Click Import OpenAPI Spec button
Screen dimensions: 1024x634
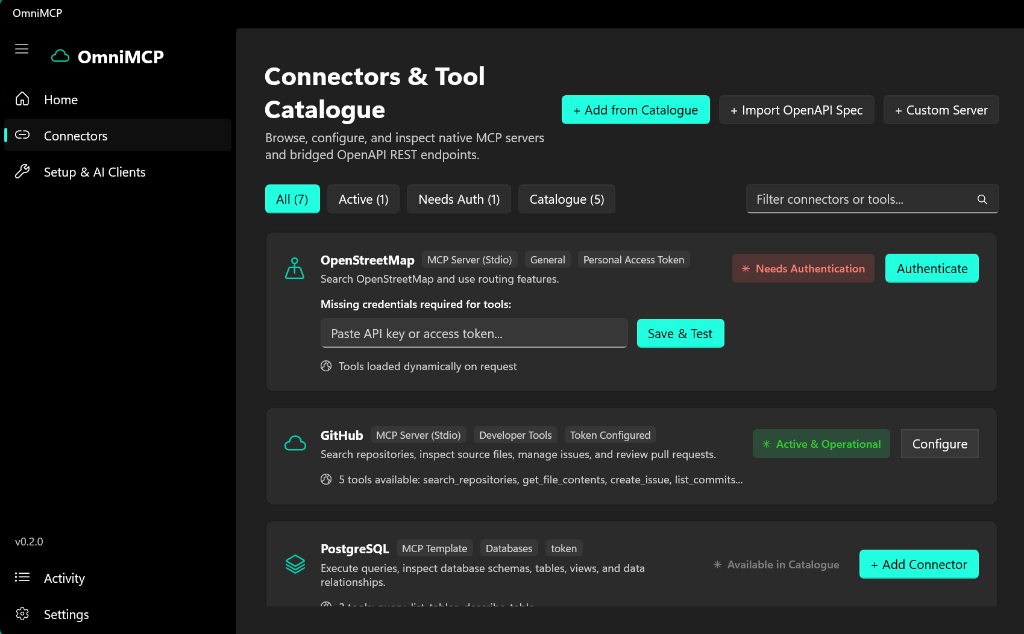coord(796,110)
